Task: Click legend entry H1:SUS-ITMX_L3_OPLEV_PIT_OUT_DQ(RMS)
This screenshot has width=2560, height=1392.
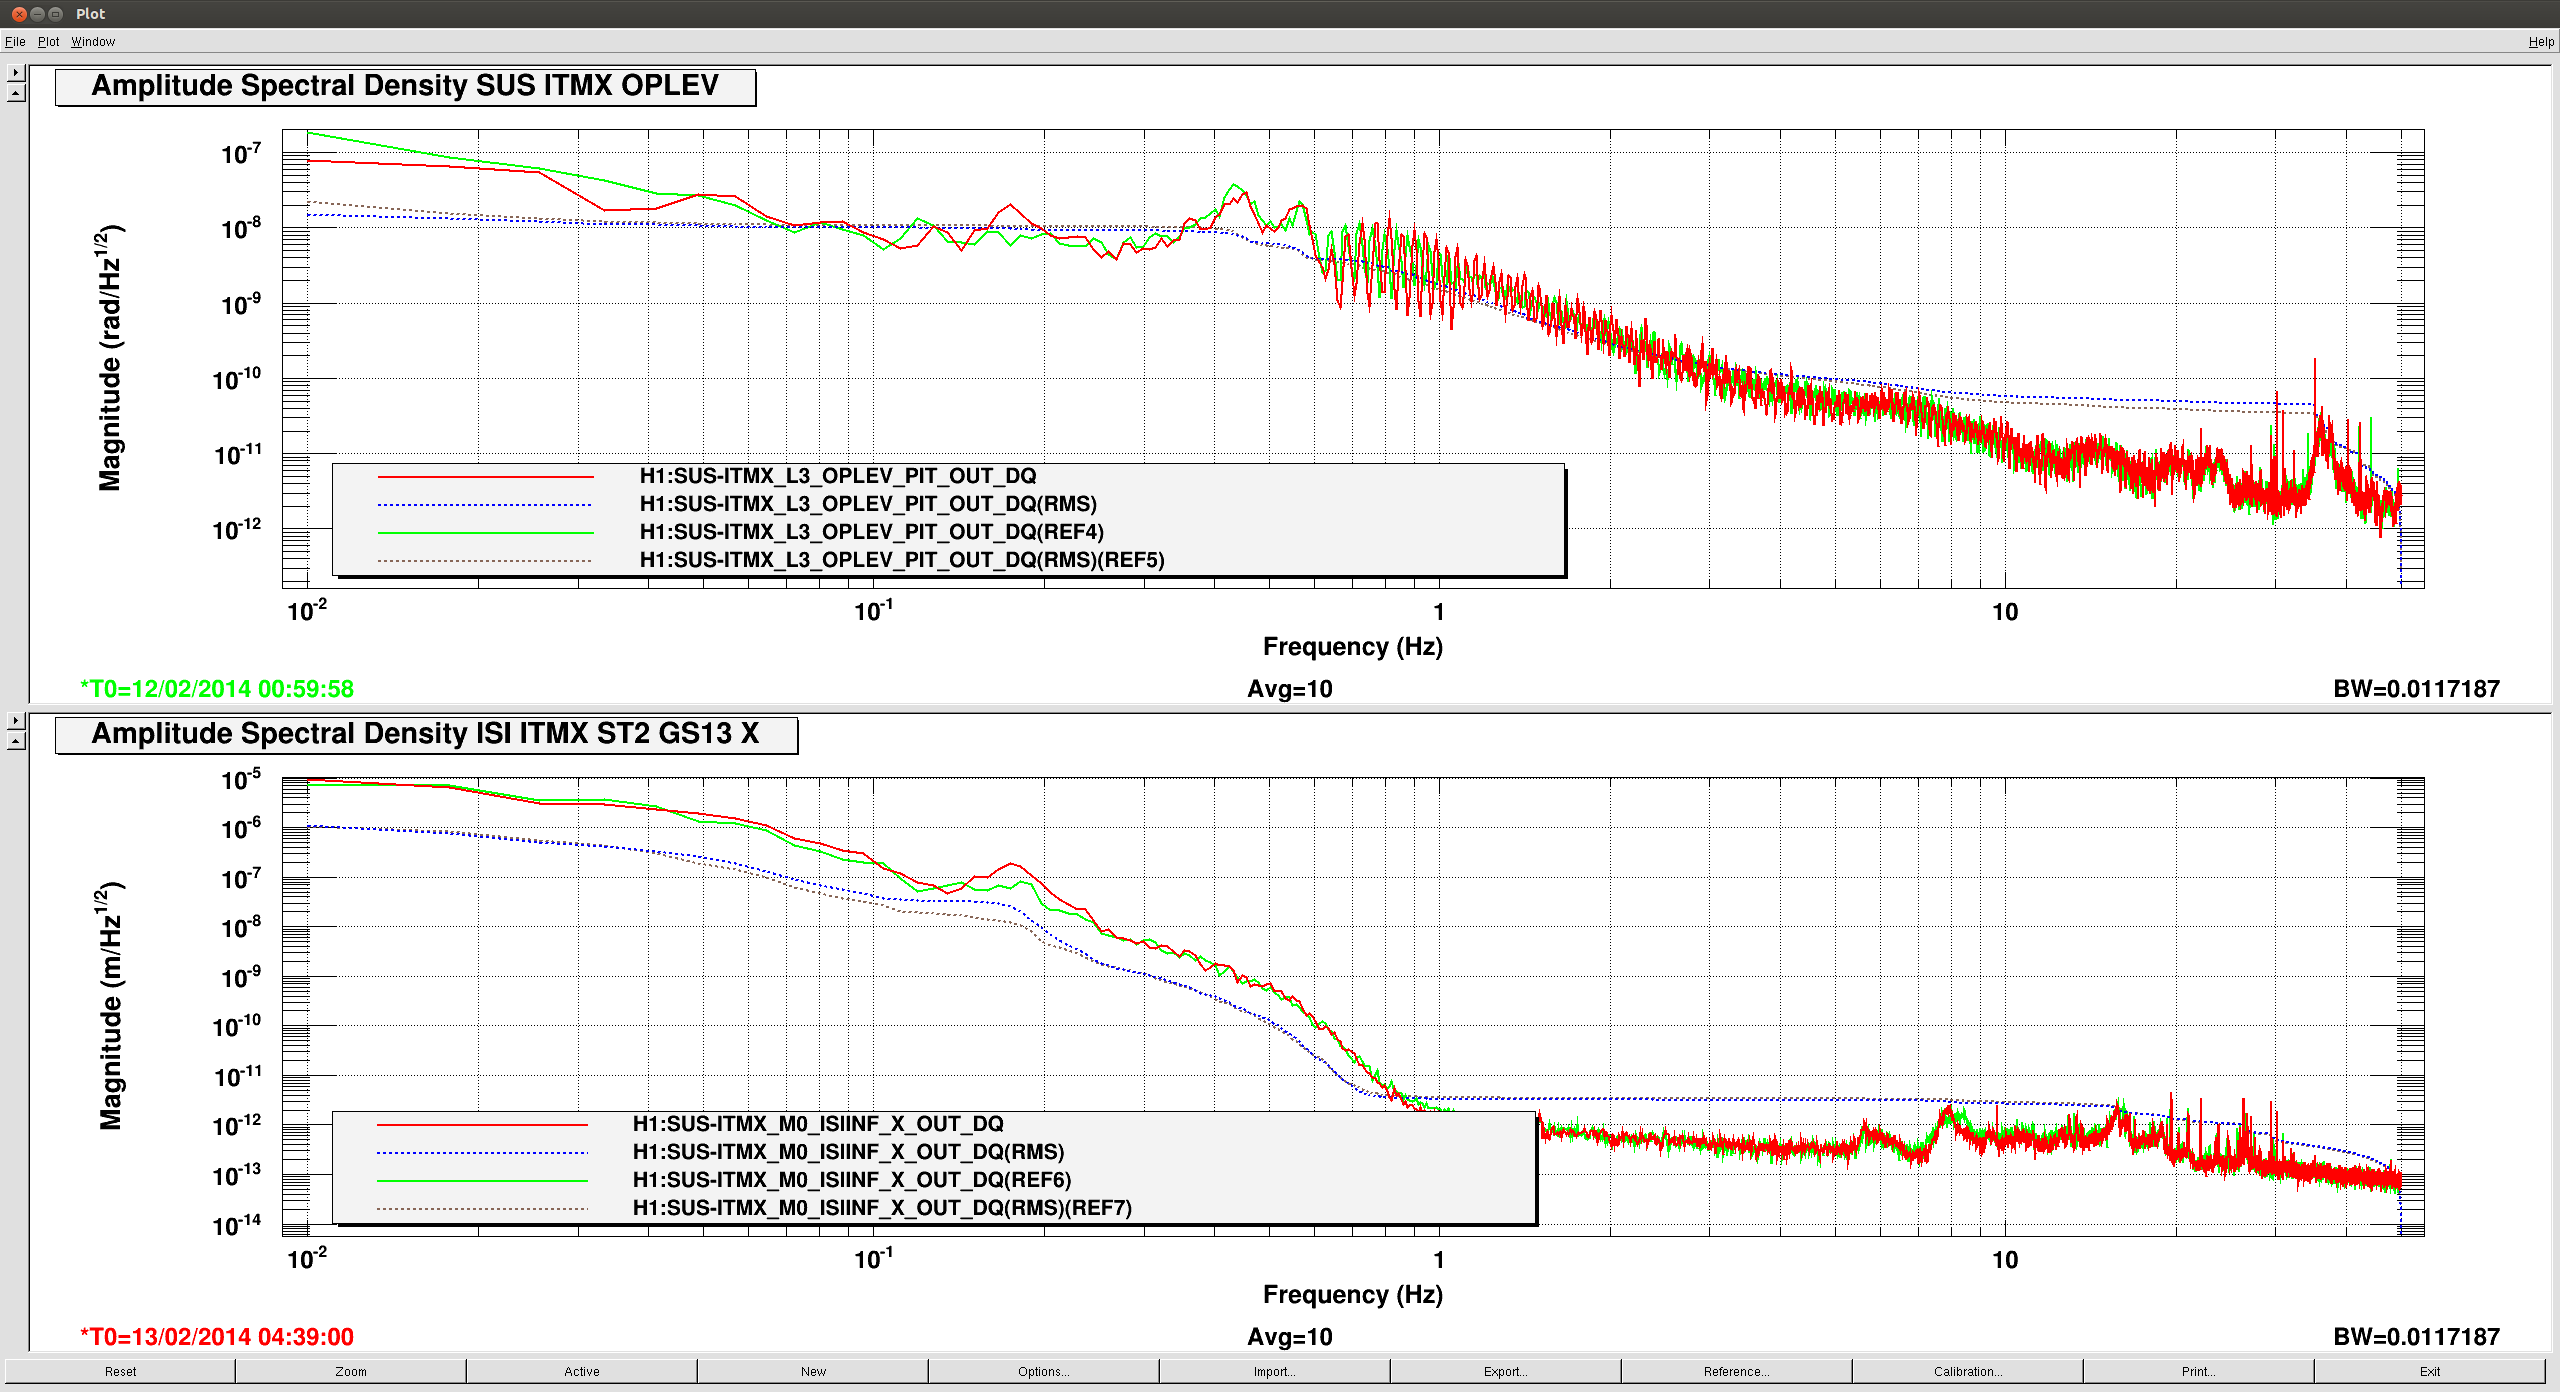Action: pyautogui.click(x=868, y=504)
